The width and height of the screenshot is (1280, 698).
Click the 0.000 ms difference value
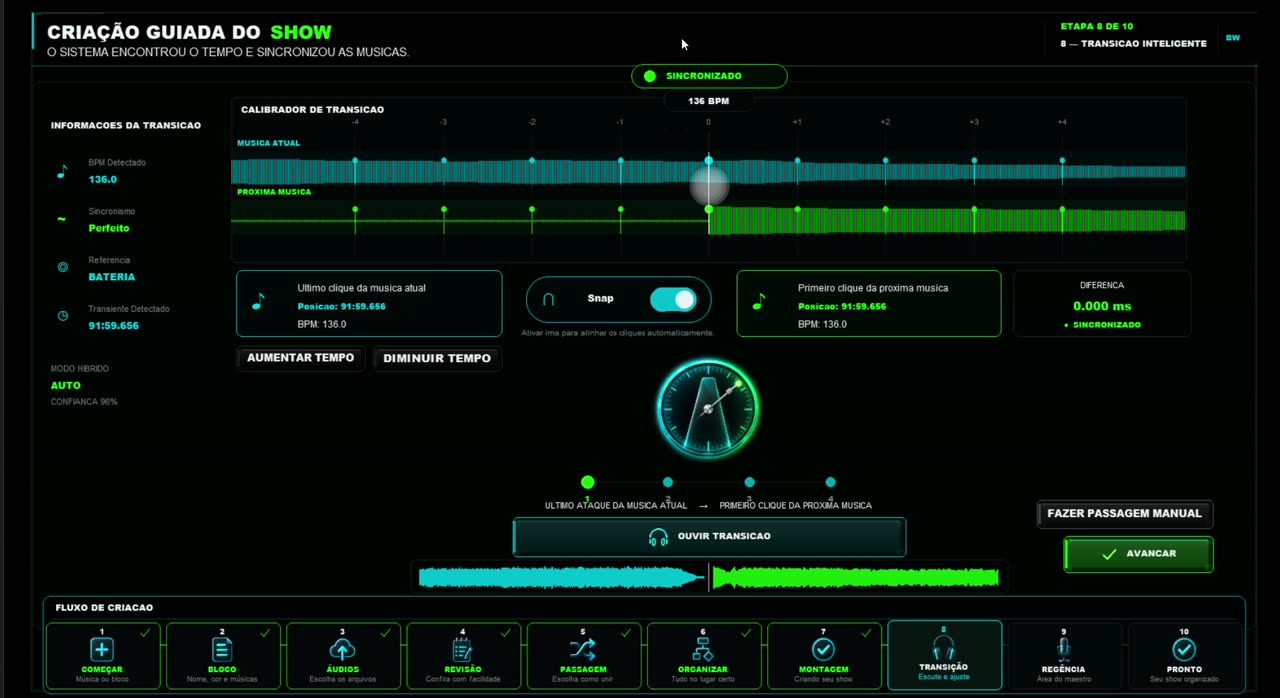(1102, 306)
